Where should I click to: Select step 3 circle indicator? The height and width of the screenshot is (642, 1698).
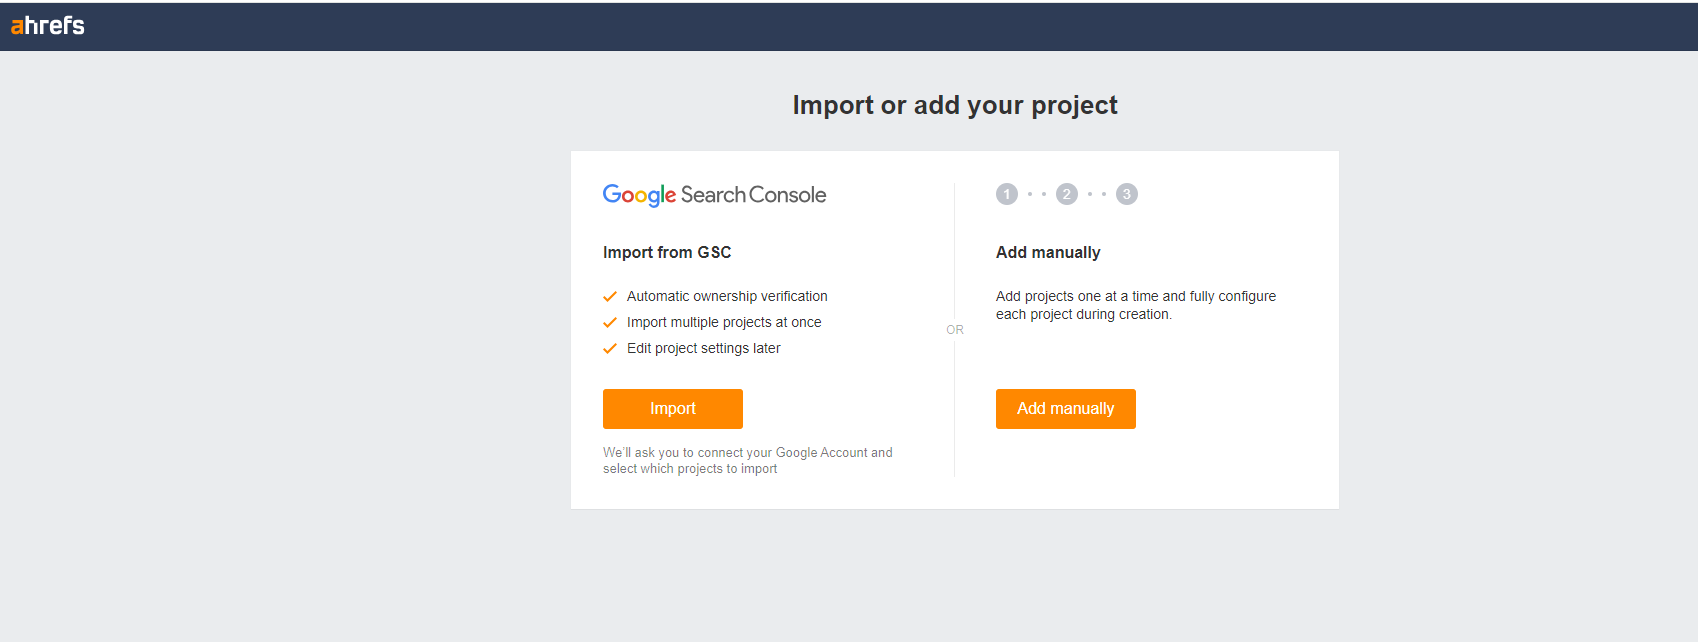[x=1127, y=194]
